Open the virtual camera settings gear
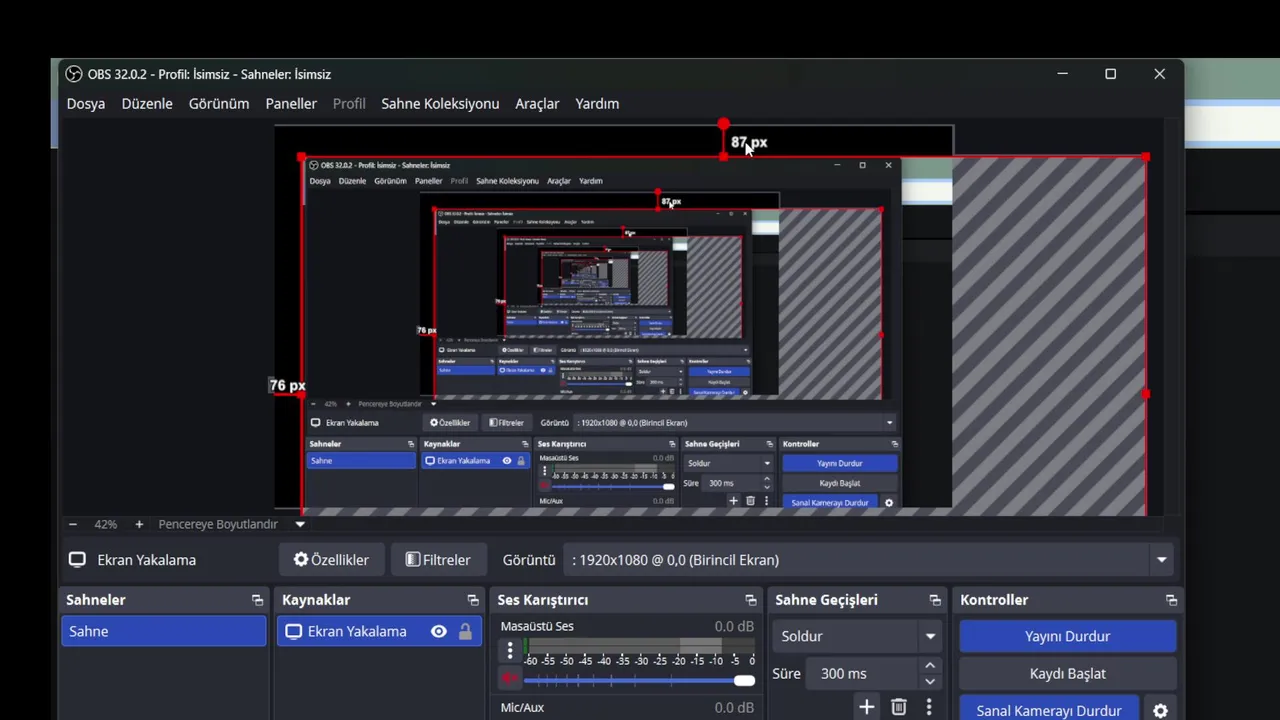The image size is (1280, 720). click(x=1160, y=710)
